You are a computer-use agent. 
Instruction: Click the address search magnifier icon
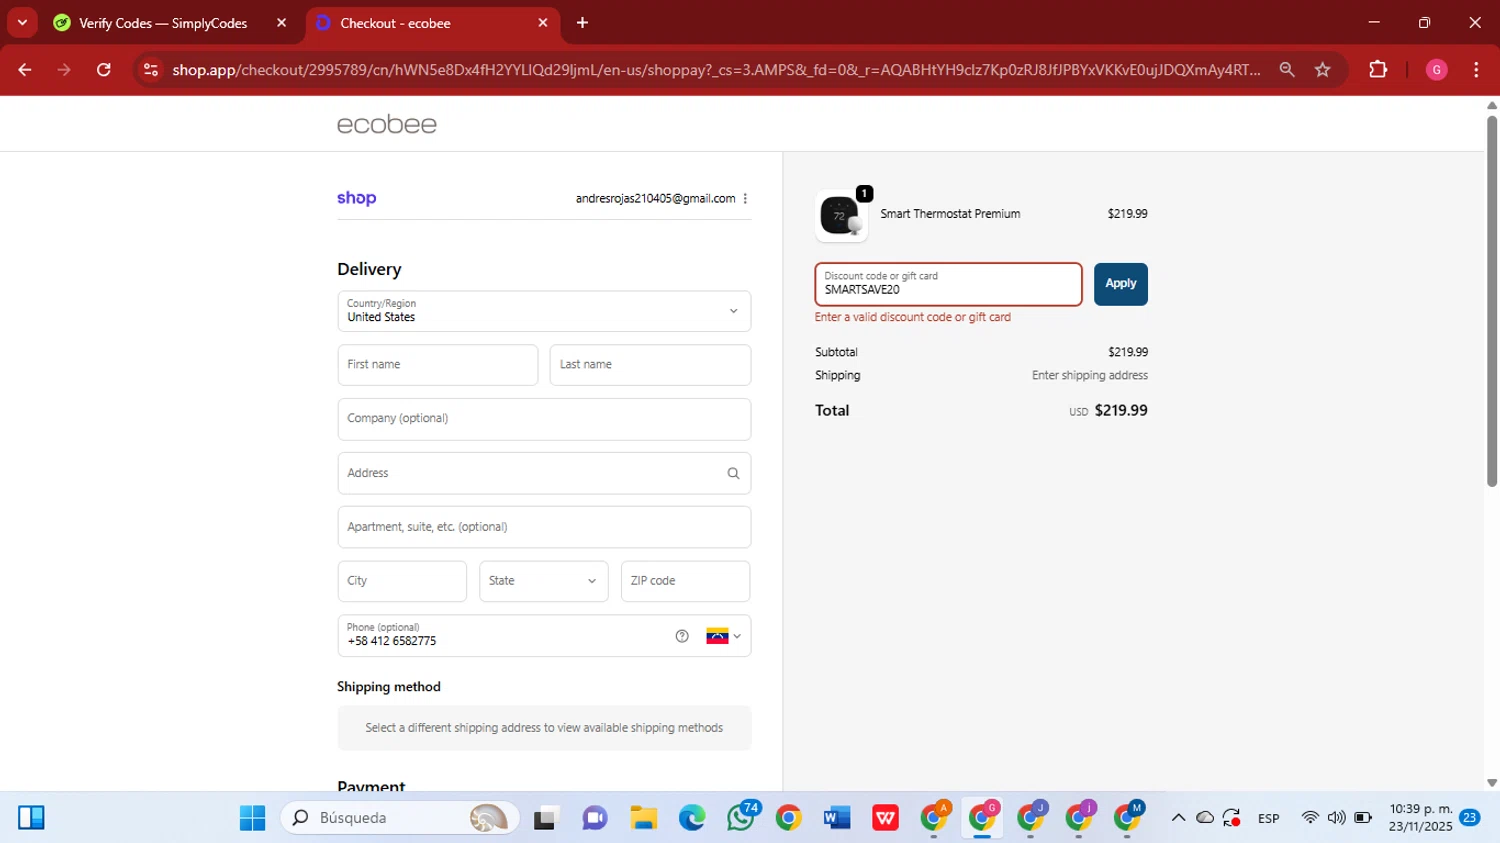click(x=733, y=473)
